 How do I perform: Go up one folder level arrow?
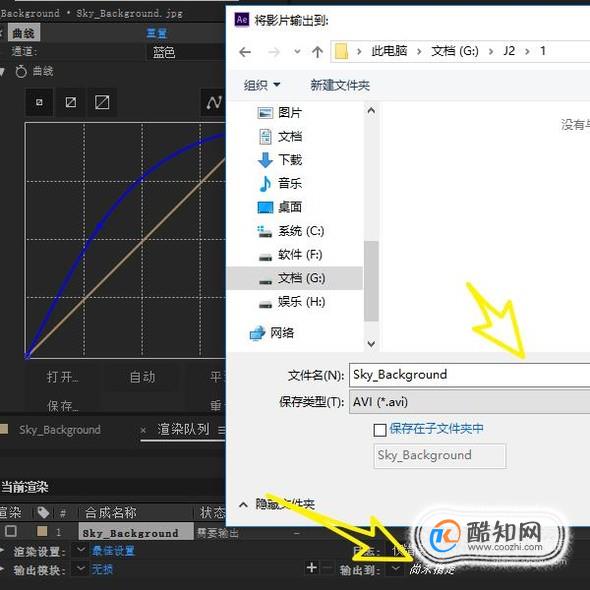tap(317, 52)
